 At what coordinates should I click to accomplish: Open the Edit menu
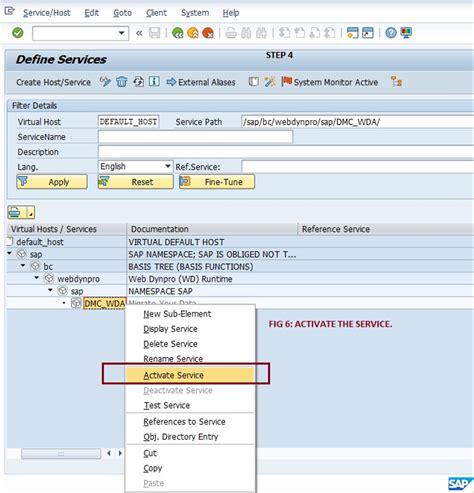point(92,13)
